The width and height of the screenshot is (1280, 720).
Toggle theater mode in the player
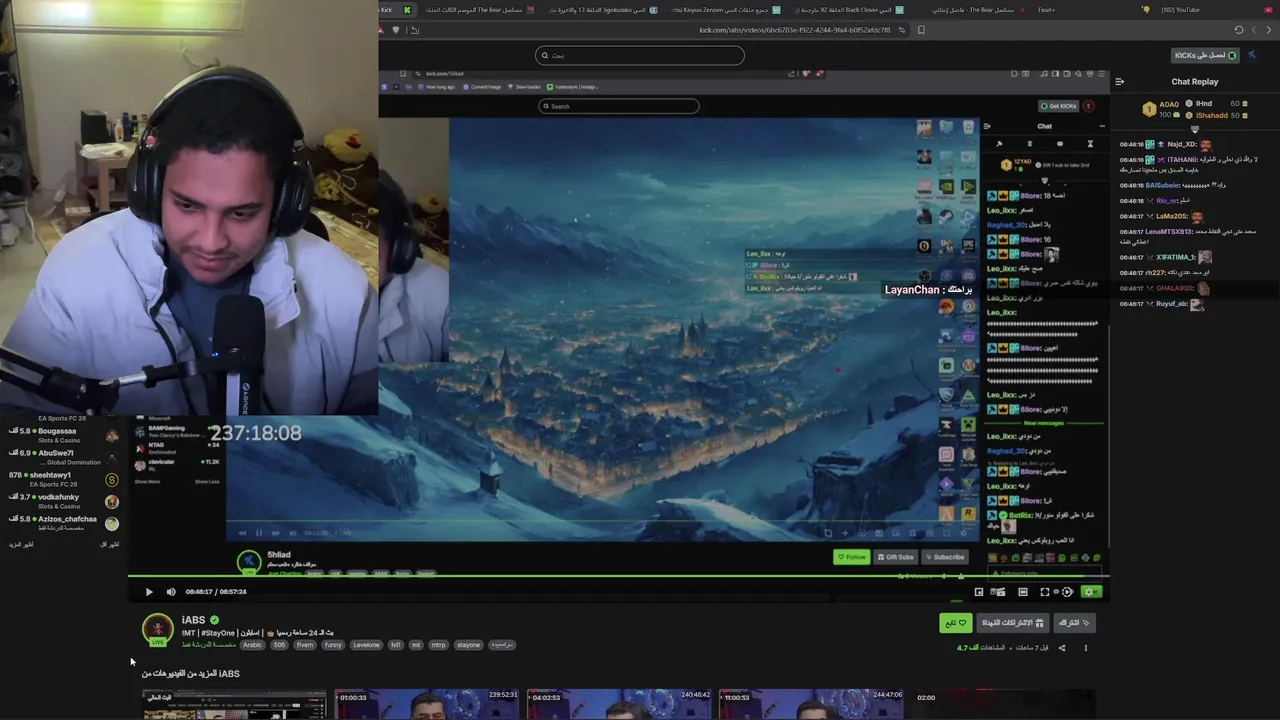click(1022, 592)
